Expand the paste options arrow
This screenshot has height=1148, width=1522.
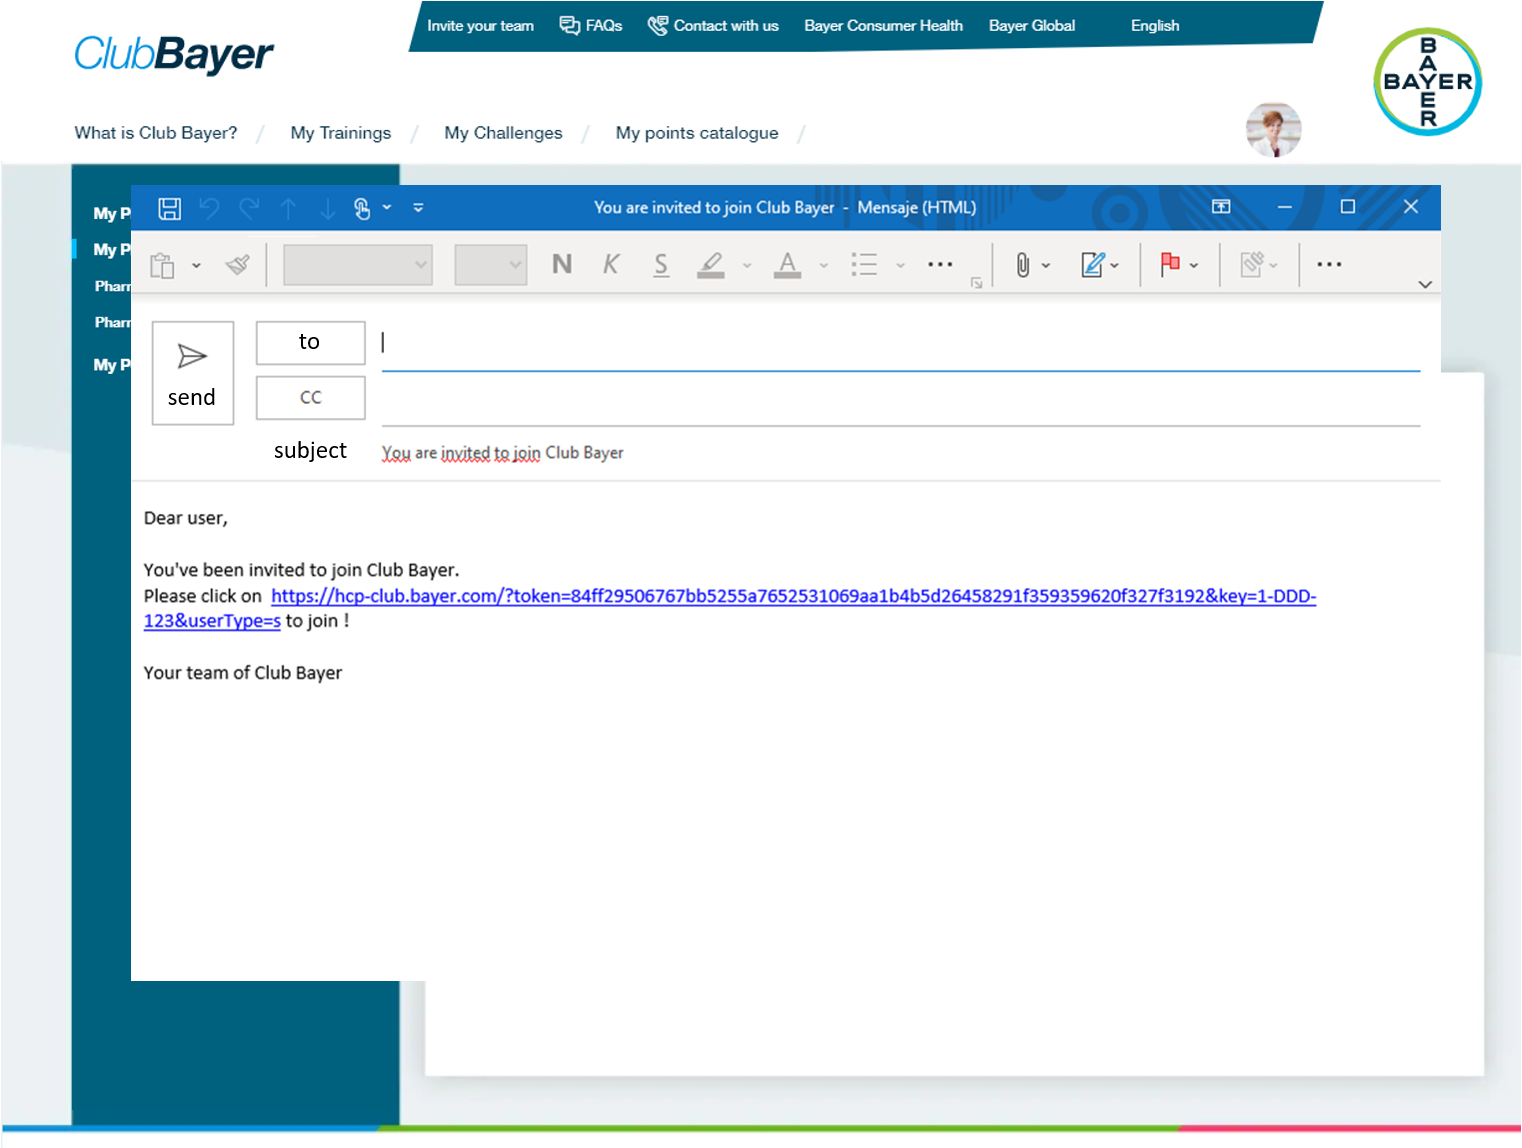coord(196,266)
